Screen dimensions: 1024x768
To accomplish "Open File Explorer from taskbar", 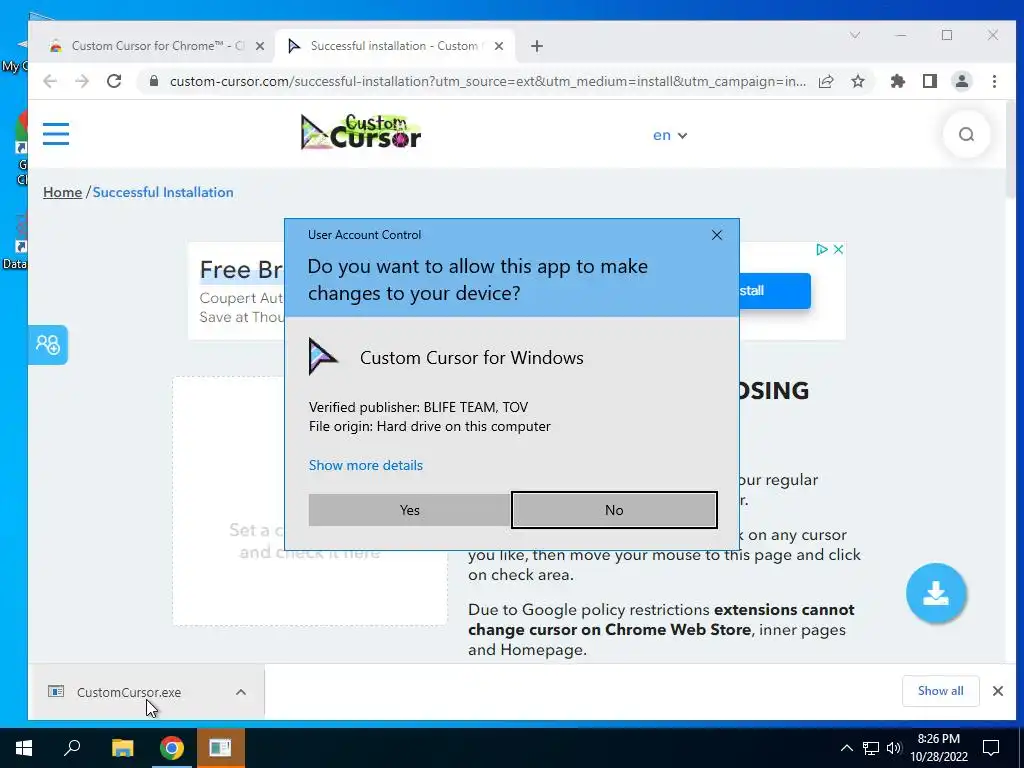I will click(122, 748).
